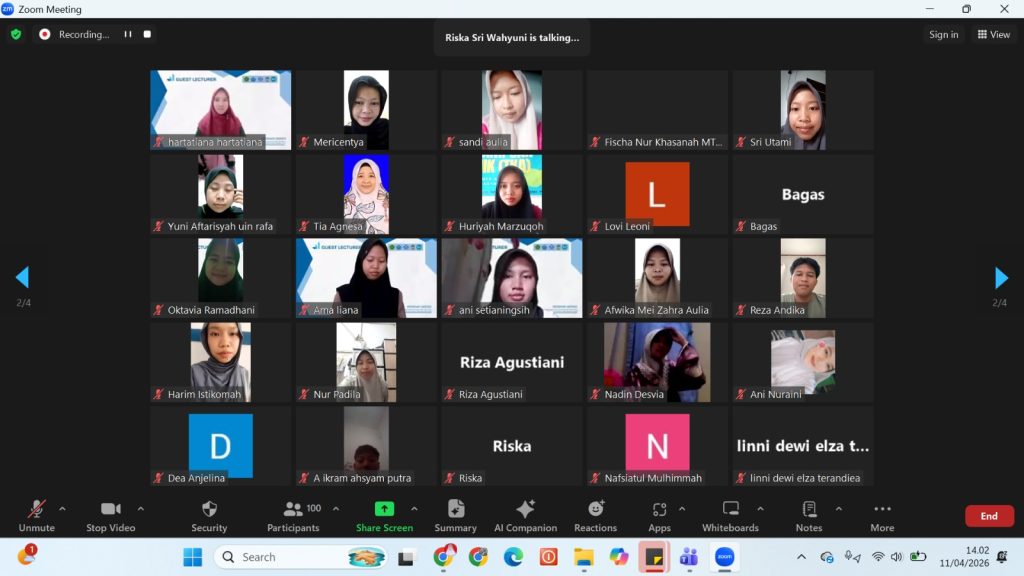Expand the Share Screen options arrow

pos(414,508)
